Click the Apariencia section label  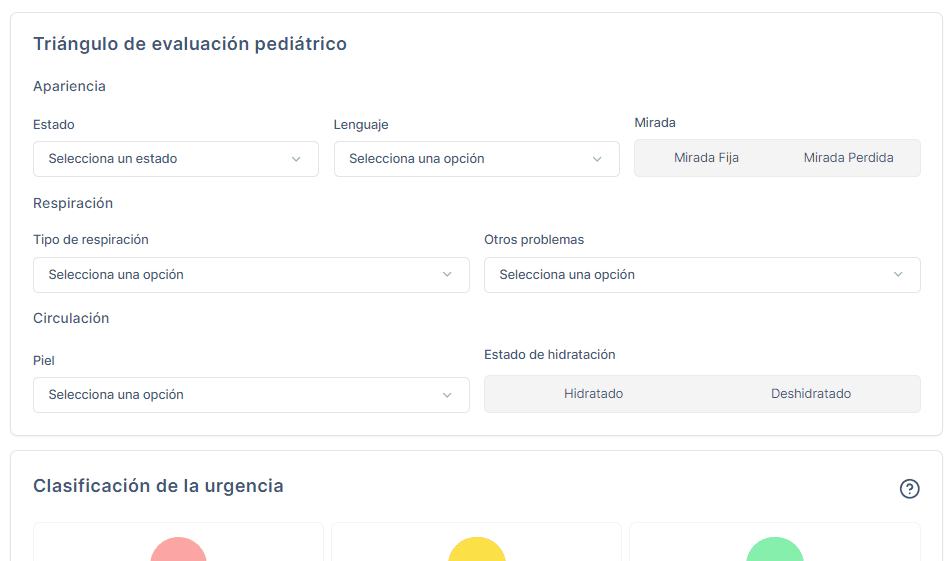(69, 87)
